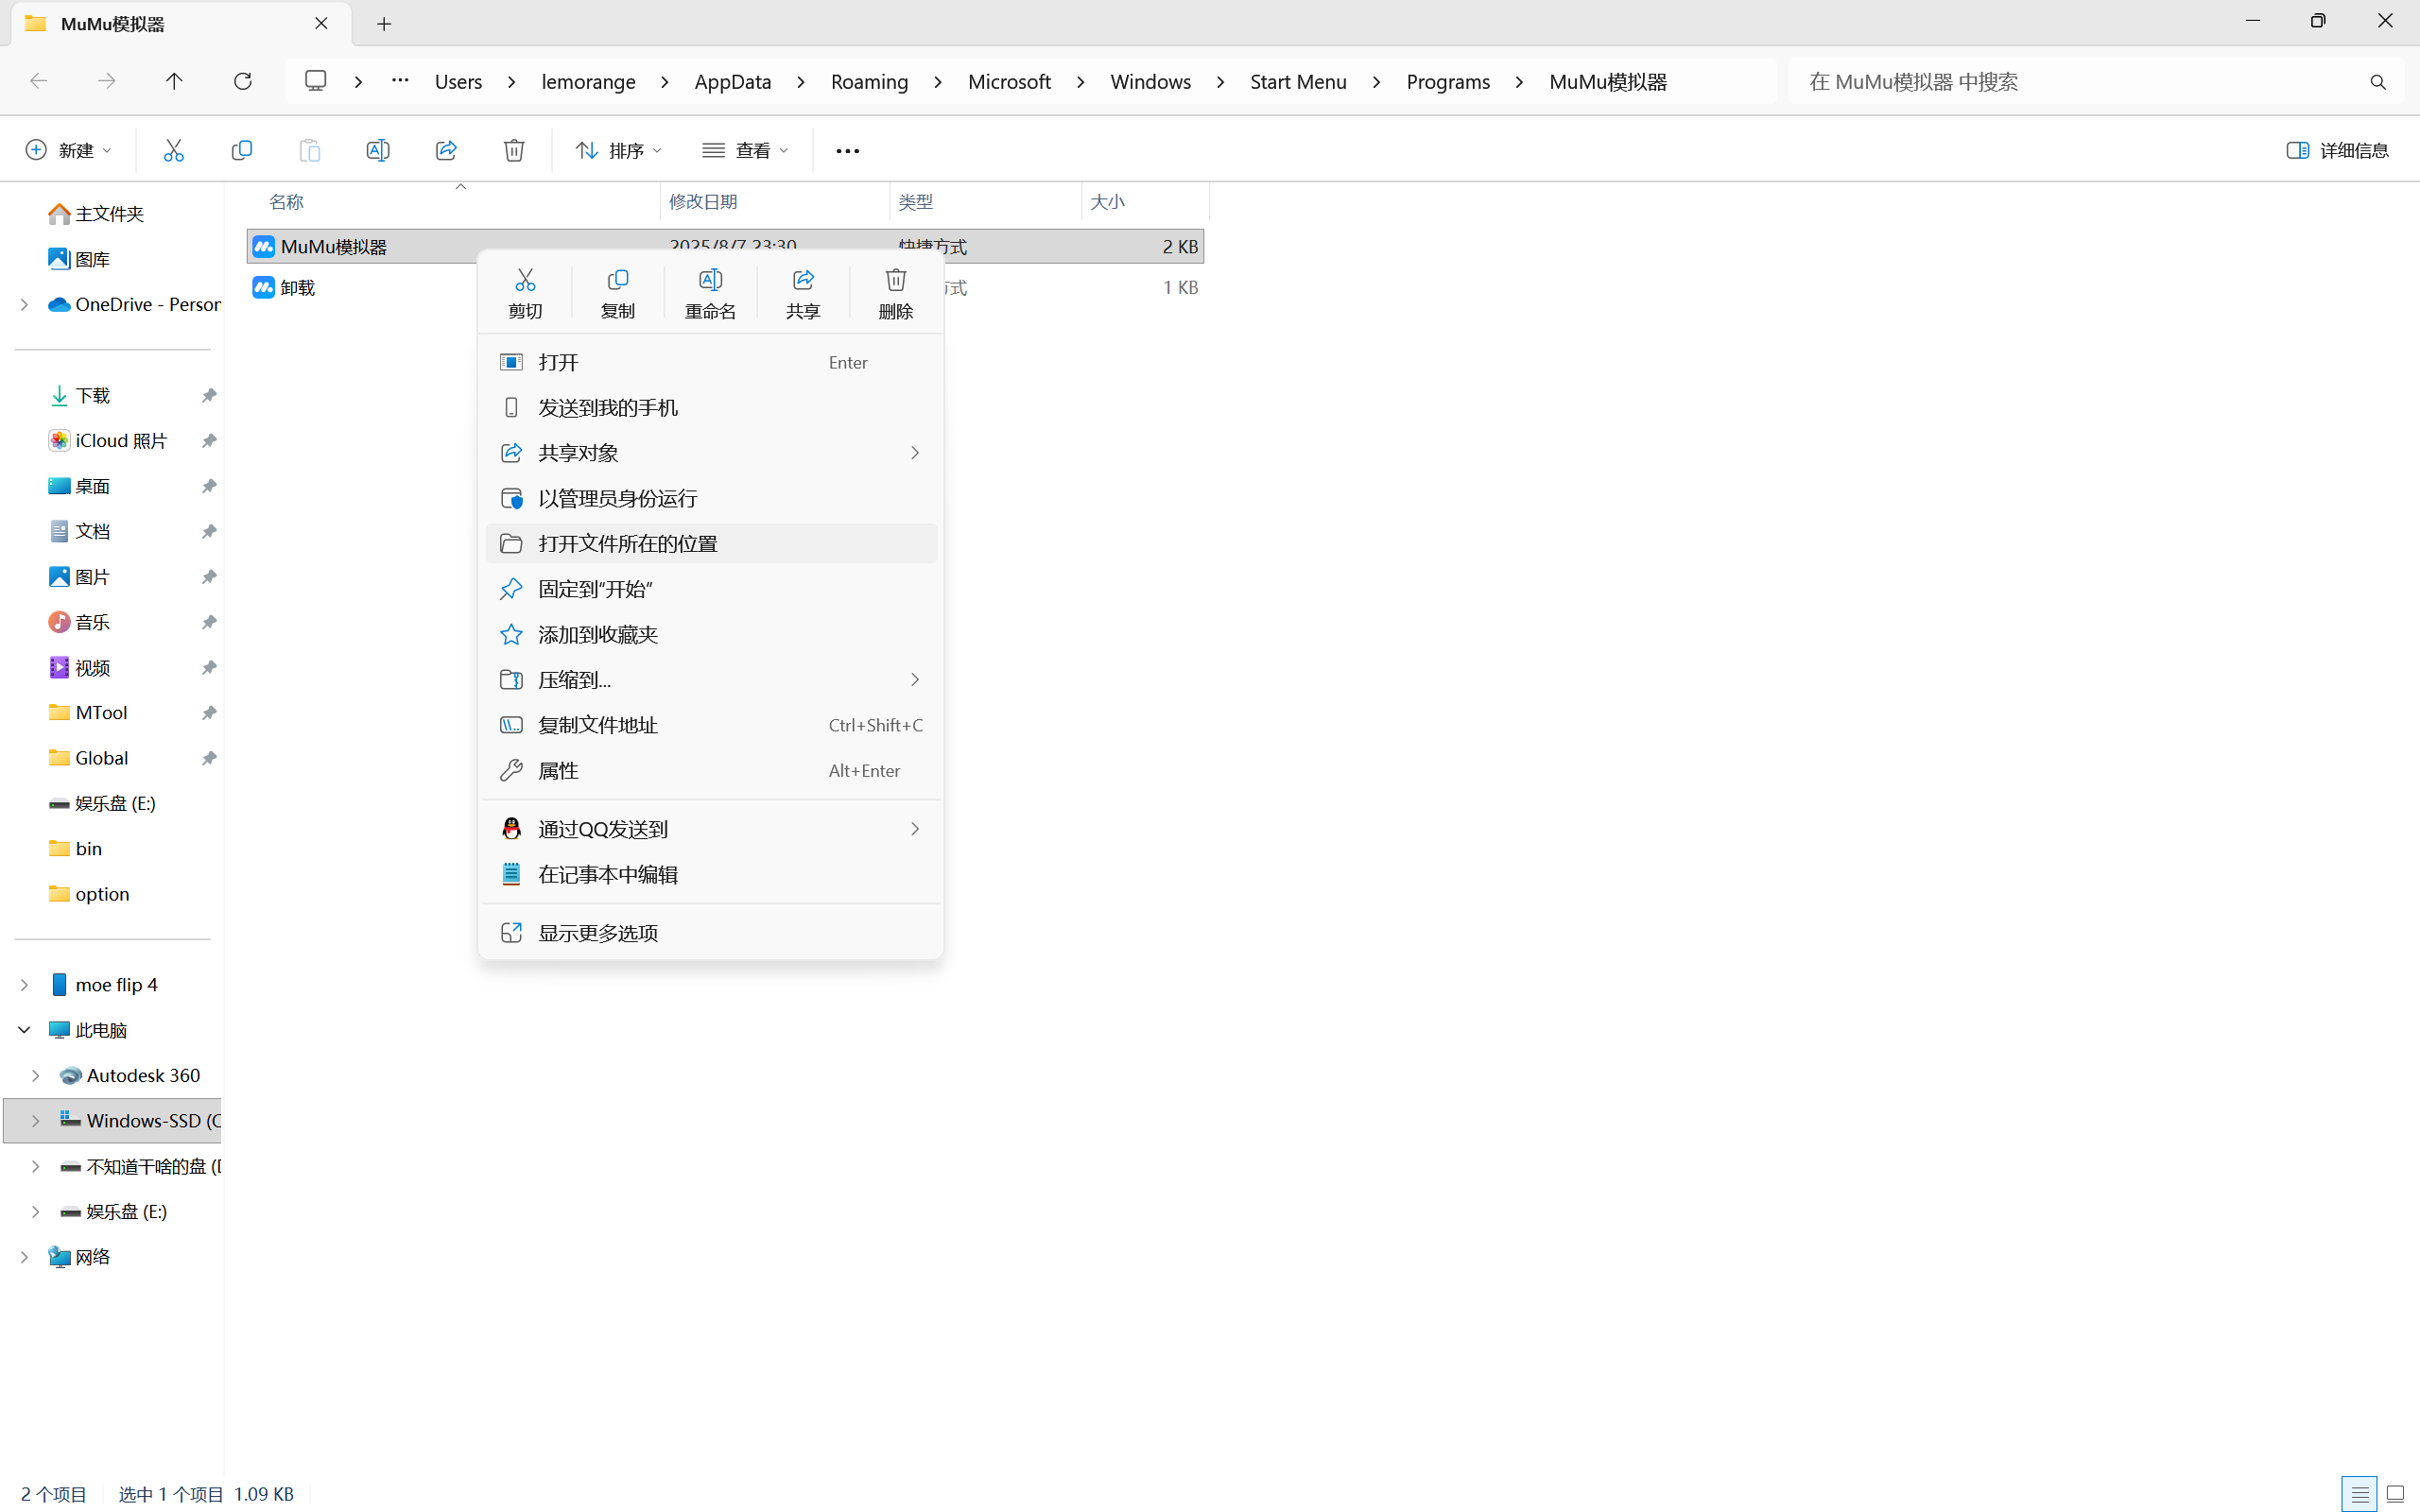Image resolution: width=2420 pixels, height=1512 pixels.
Task: Click the Share icon in explorer toolbar
Action: (446, 150)
